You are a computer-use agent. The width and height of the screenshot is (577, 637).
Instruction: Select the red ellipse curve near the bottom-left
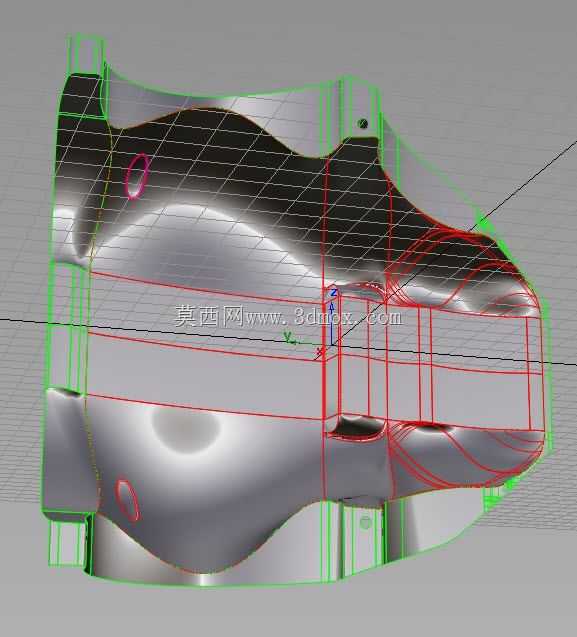(x=128, y=500)
